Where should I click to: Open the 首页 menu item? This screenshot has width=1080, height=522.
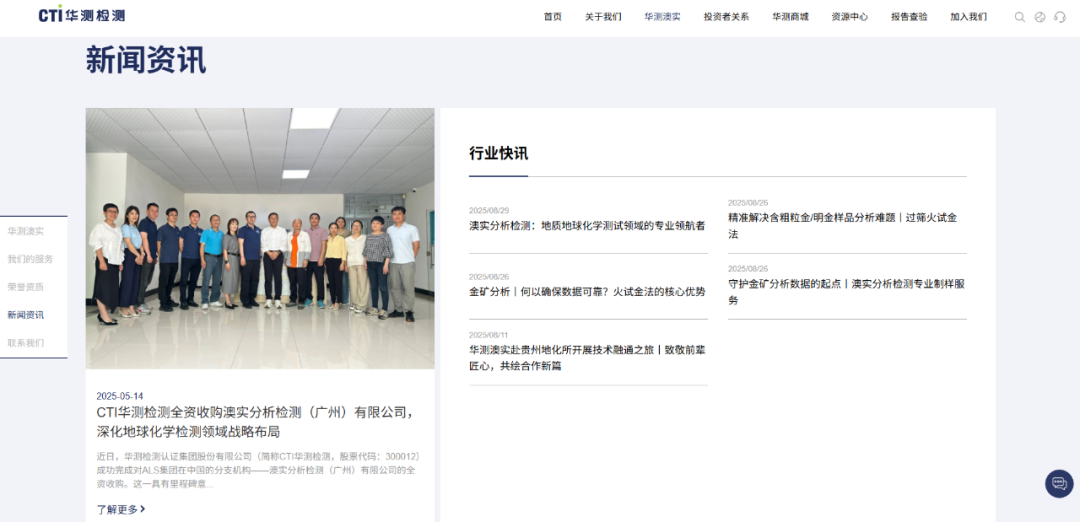click(x=553, y=17)
